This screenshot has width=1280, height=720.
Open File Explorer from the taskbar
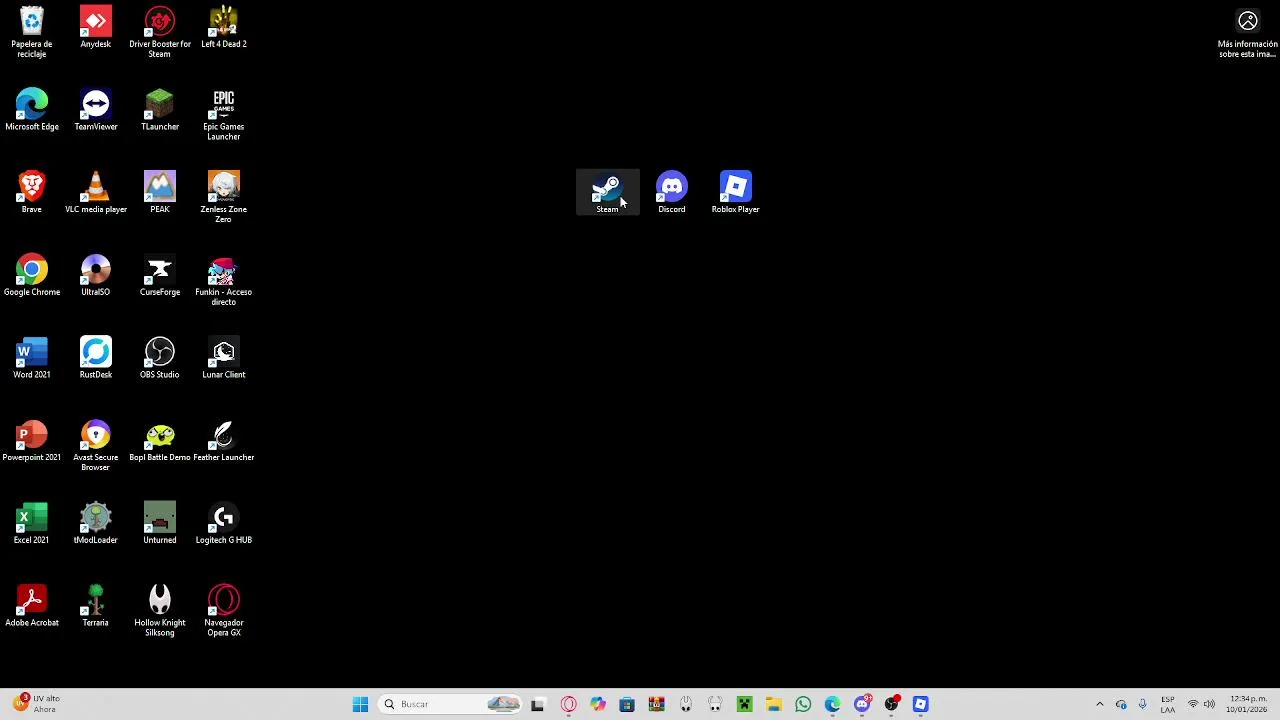click(x=773, y=704)
